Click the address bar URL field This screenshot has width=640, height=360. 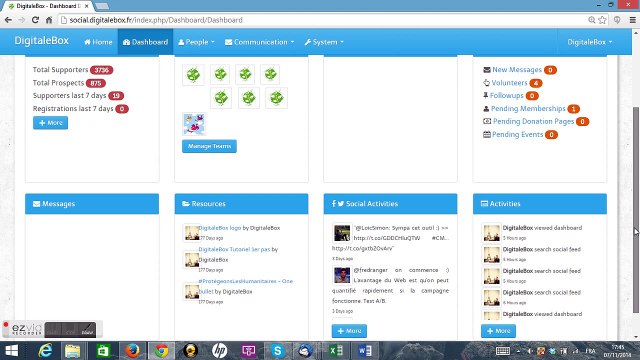(322, 20)
